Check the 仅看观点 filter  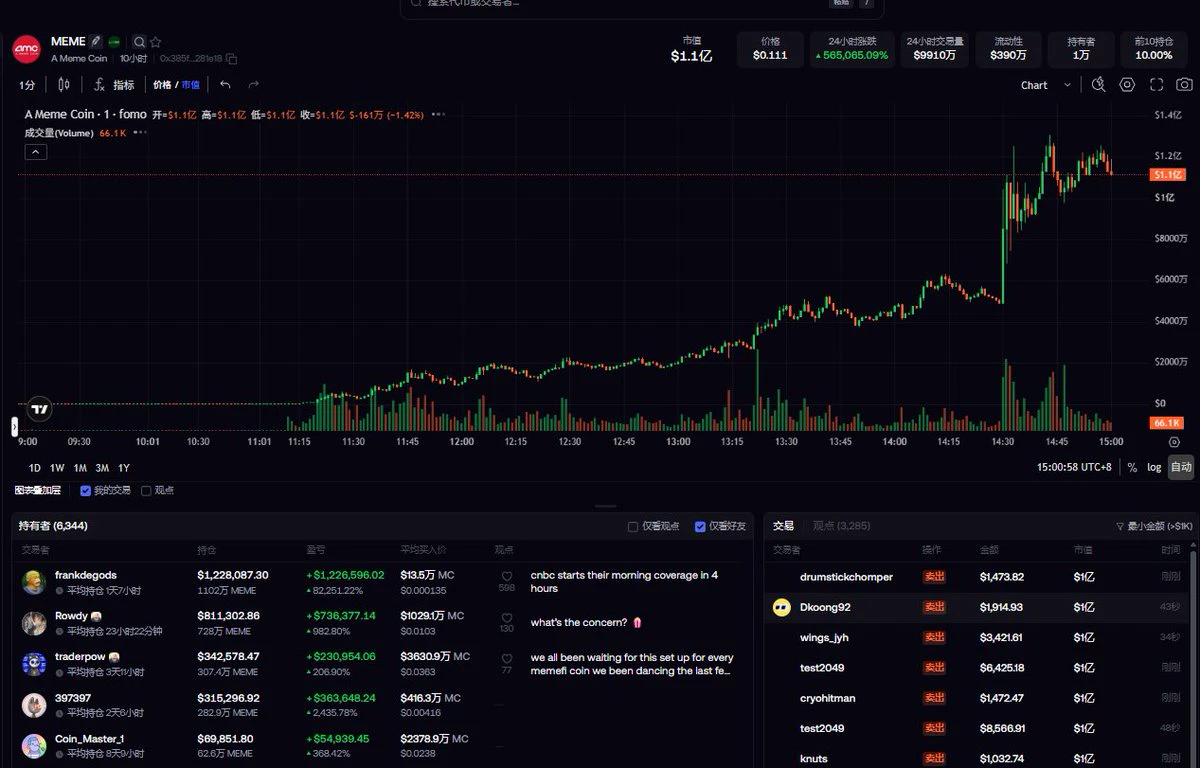[633, 527]
